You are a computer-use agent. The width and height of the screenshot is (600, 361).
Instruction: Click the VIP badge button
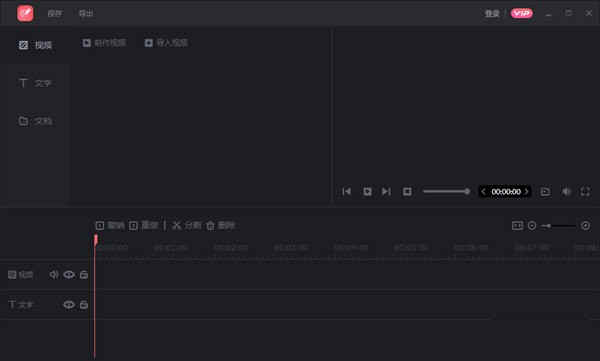[x=522, y=13]
